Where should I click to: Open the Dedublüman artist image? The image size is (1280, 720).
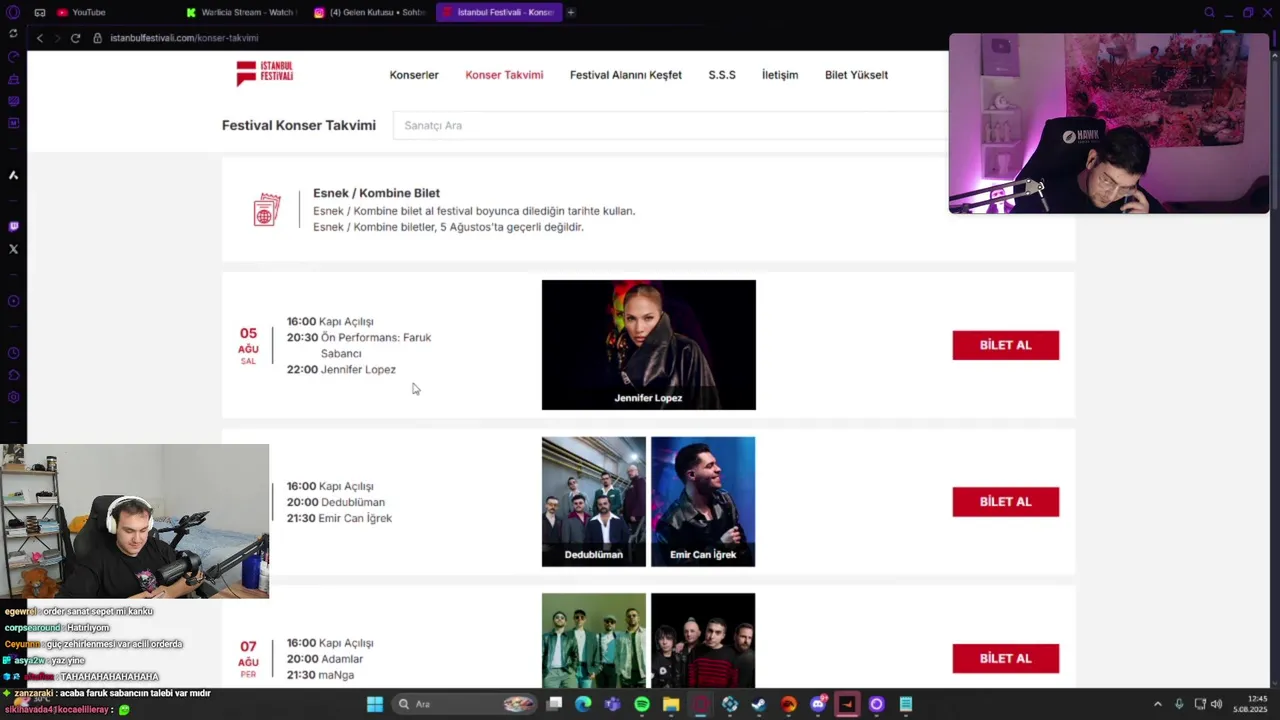(594, 502)
